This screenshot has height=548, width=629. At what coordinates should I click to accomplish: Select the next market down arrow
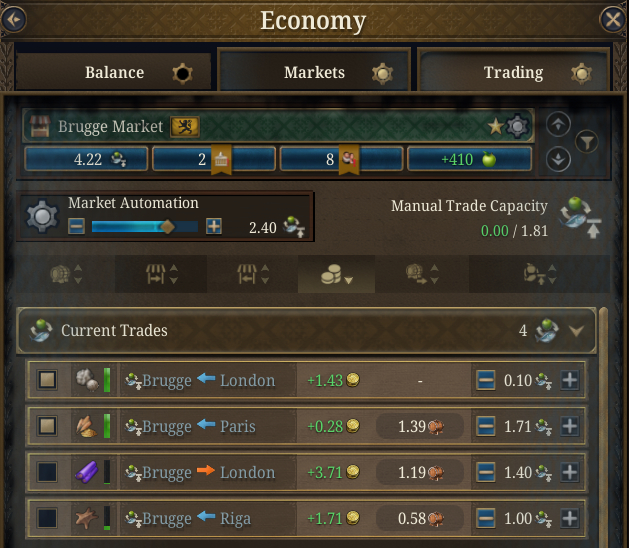click(x=560, y=158)
